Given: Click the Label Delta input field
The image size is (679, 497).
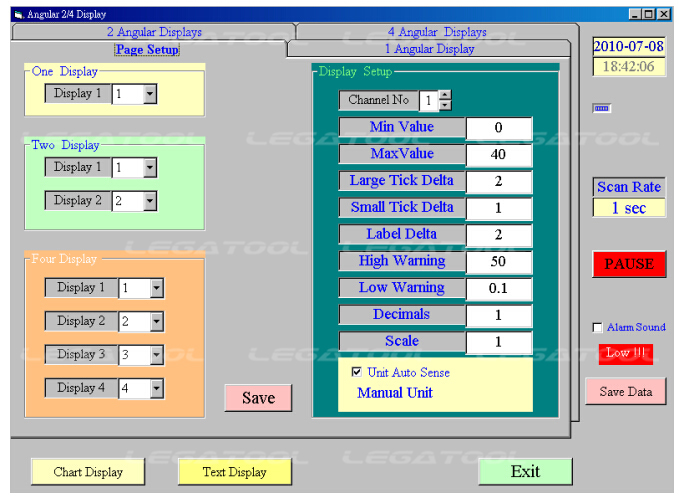Looking at the screenshot, I should (498, 235).
